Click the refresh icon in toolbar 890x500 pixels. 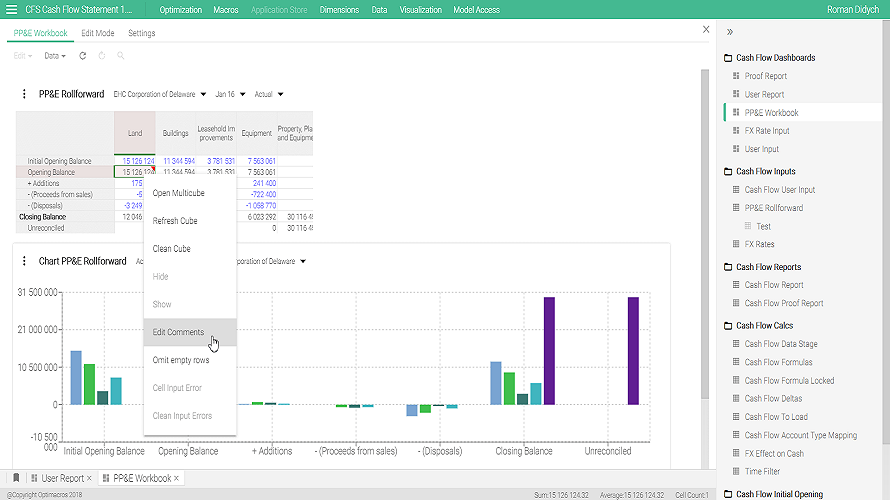[83, 56]
